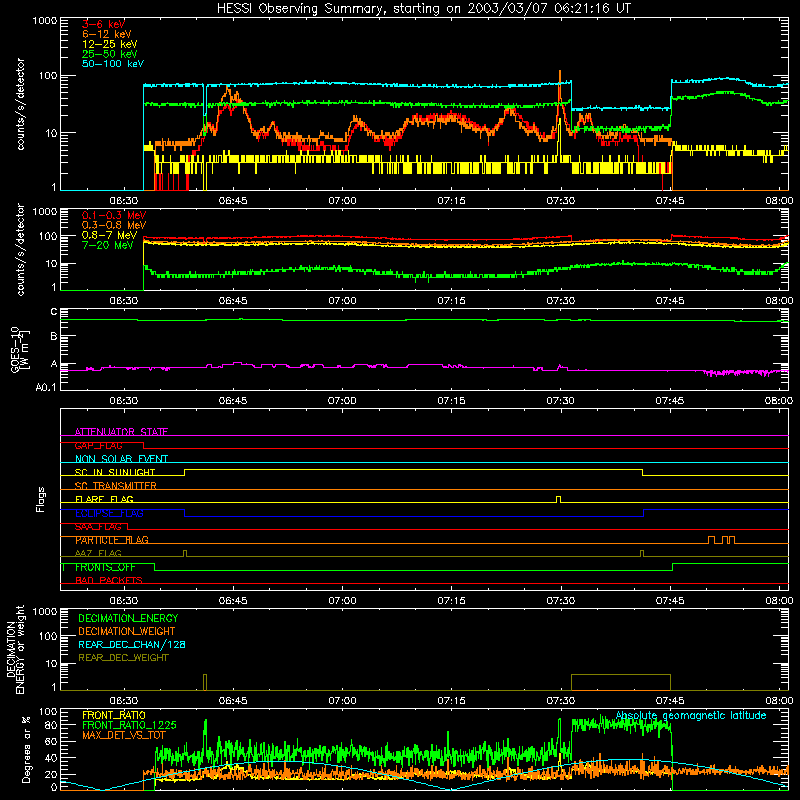Select the NON_SOLAR_EVENT flag label

point(121,459)
